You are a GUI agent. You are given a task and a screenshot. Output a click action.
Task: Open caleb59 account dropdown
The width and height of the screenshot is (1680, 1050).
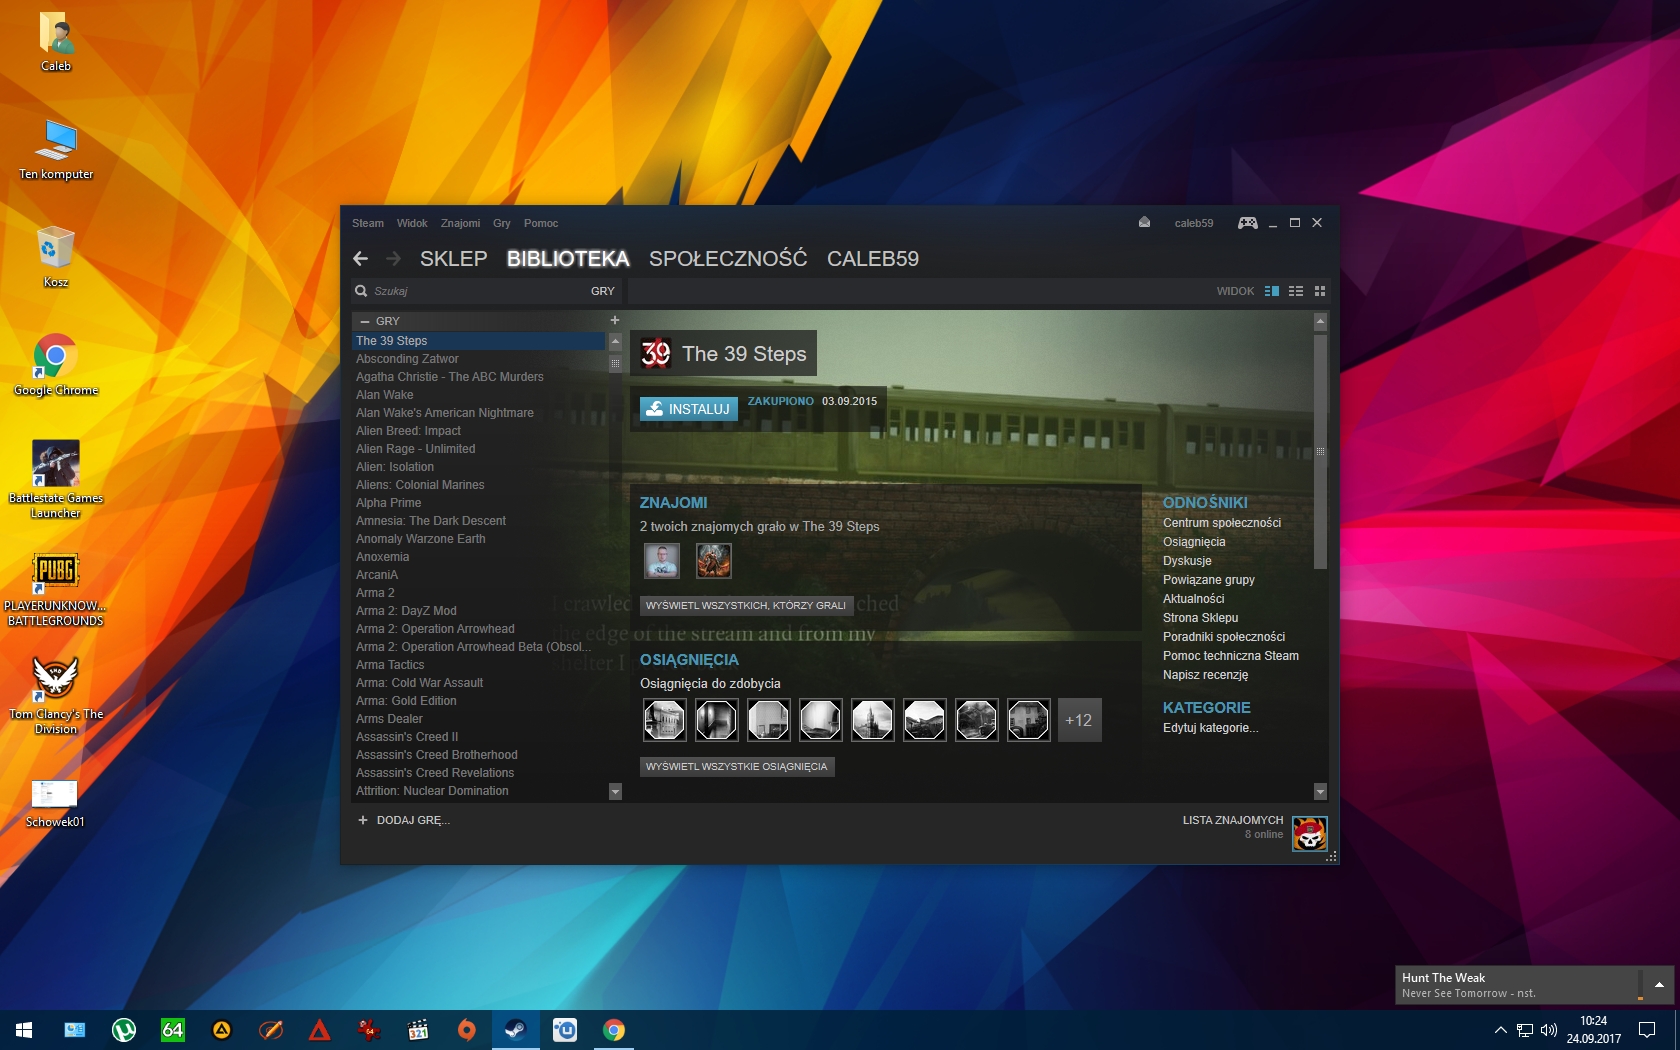click(1194, 223)
